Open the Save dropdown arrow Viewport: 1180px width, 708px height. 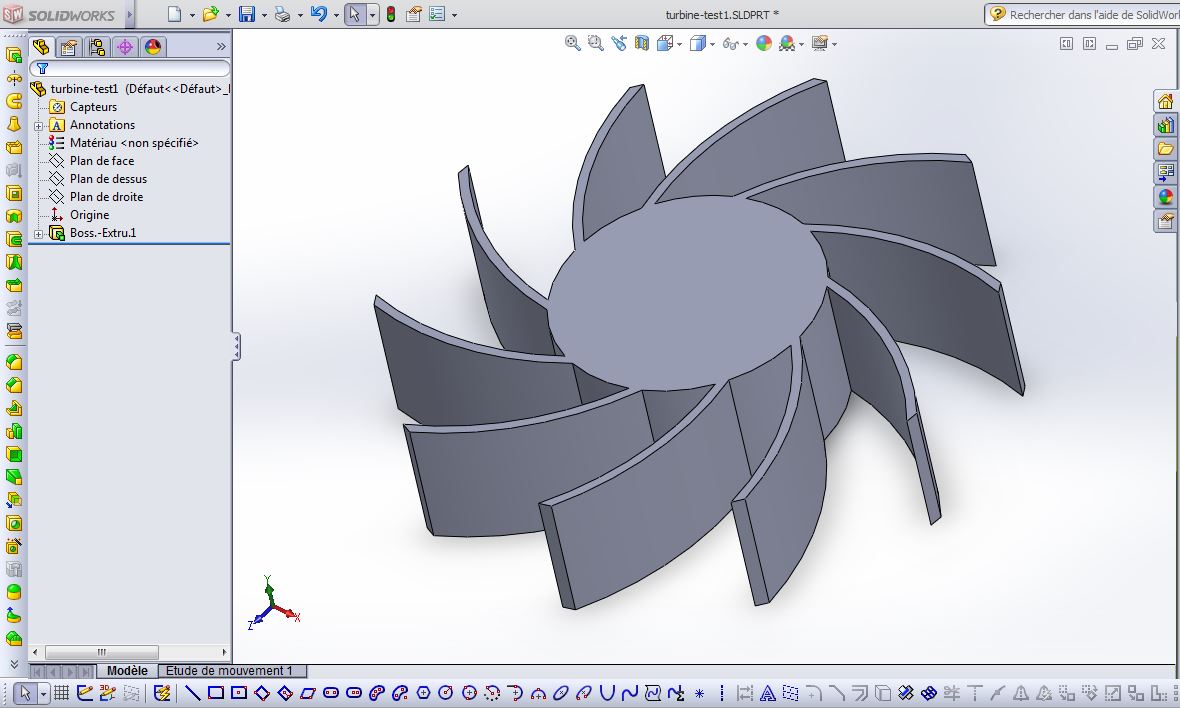[x=264, y=14]
